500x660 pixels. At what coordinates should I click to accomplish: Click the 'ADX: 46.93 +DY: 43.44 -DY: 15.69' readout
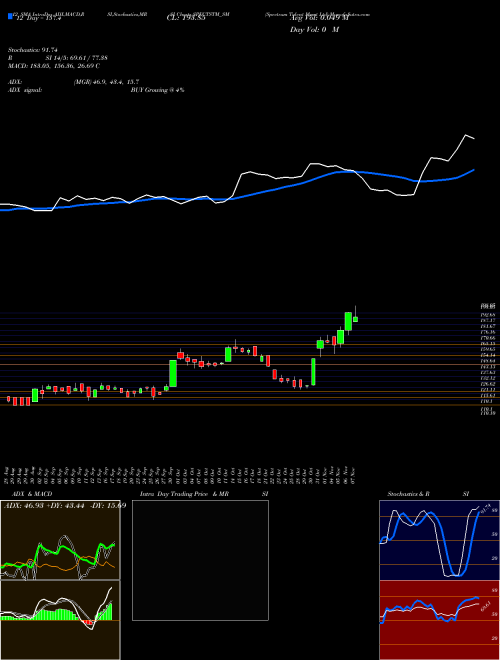[65, 505]
